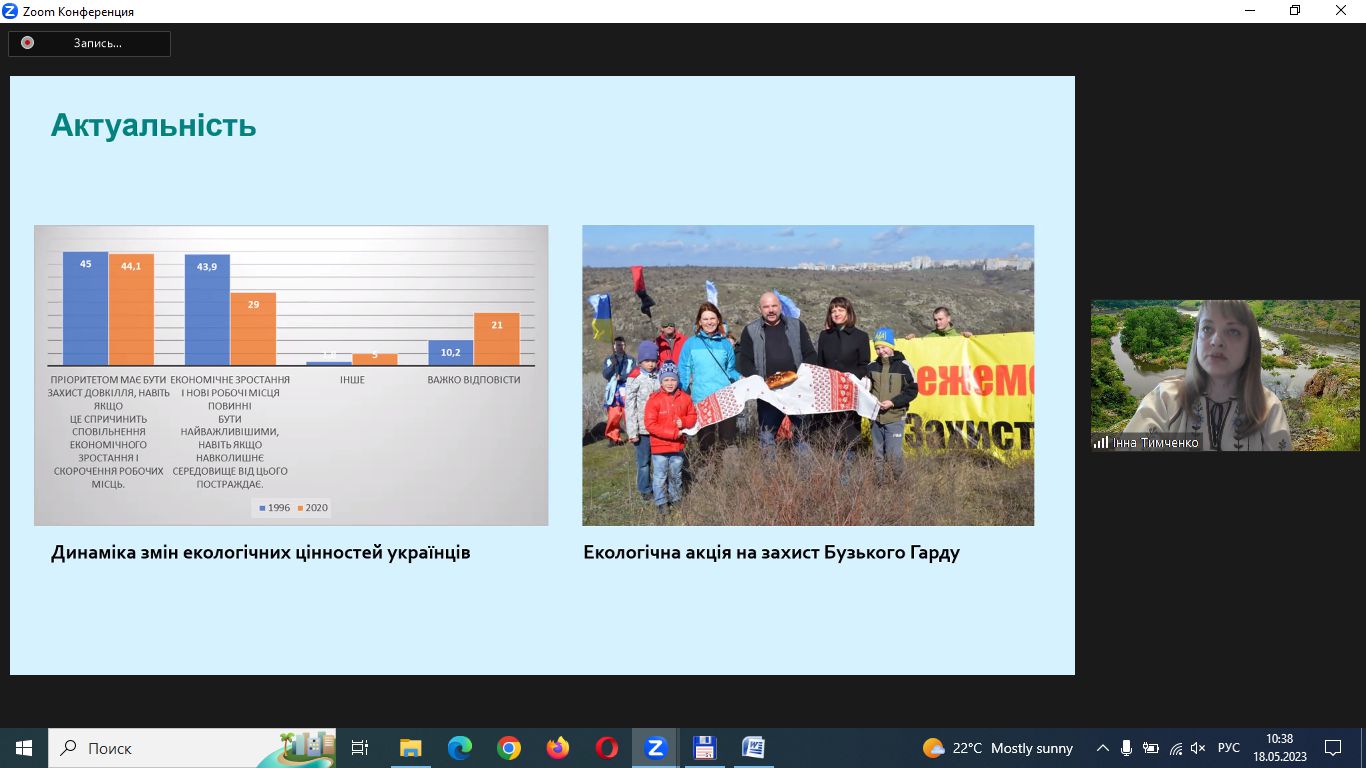The width and height of the screenshot is (1366, 768).
Task: Switch the РУС input language indicator
Action: 1229,747
